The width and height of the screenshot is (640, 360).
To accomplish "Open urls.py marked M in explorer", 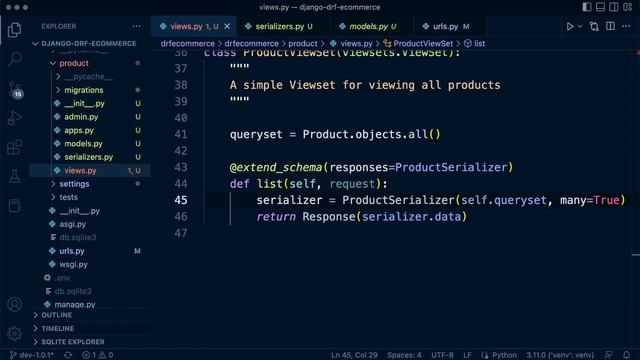I will coord(72,251).
